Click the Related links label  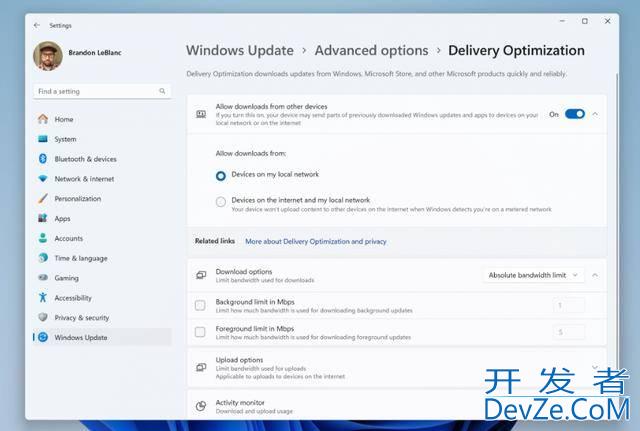coord(215,241)
